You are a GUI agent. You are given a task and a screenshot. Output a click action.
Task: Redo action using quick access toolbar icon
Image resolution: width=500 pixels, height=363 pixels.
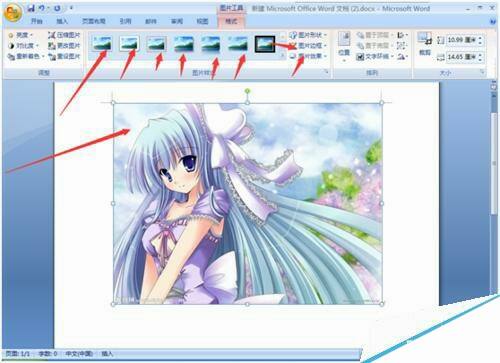pyautogui.click(x=57, y=8)
